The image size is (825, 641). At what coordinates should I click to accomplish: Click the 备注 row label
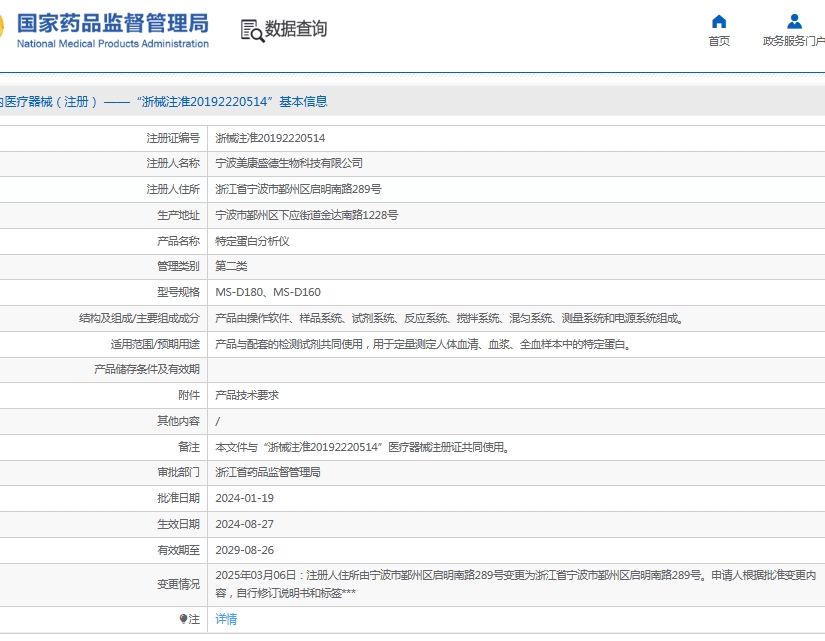click(189, 447)
